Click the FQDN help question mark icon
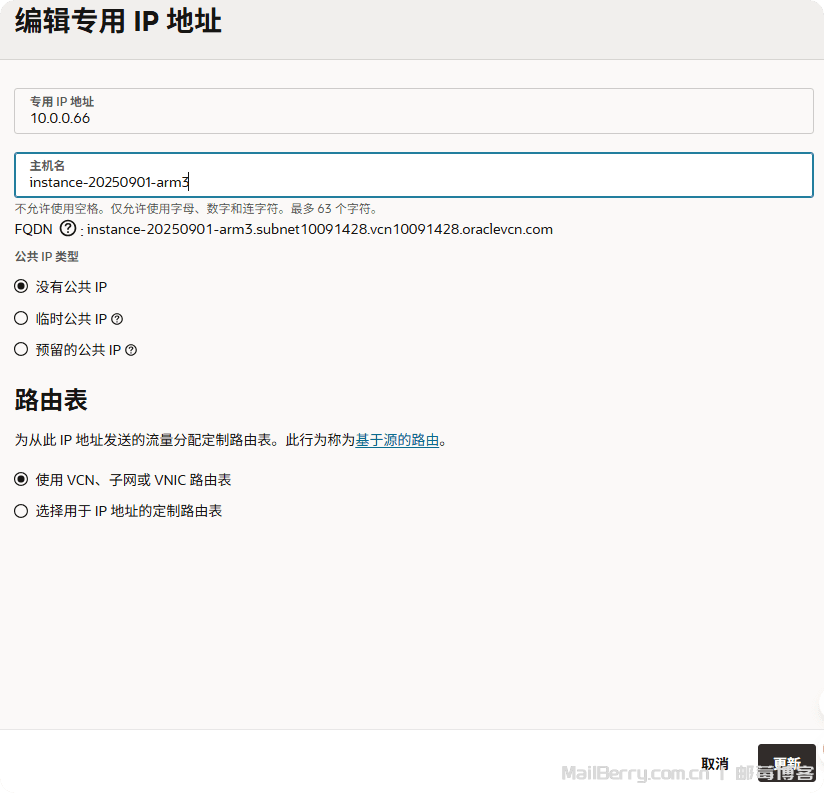Viewport: 824px width, 793px height. [68, 229]
